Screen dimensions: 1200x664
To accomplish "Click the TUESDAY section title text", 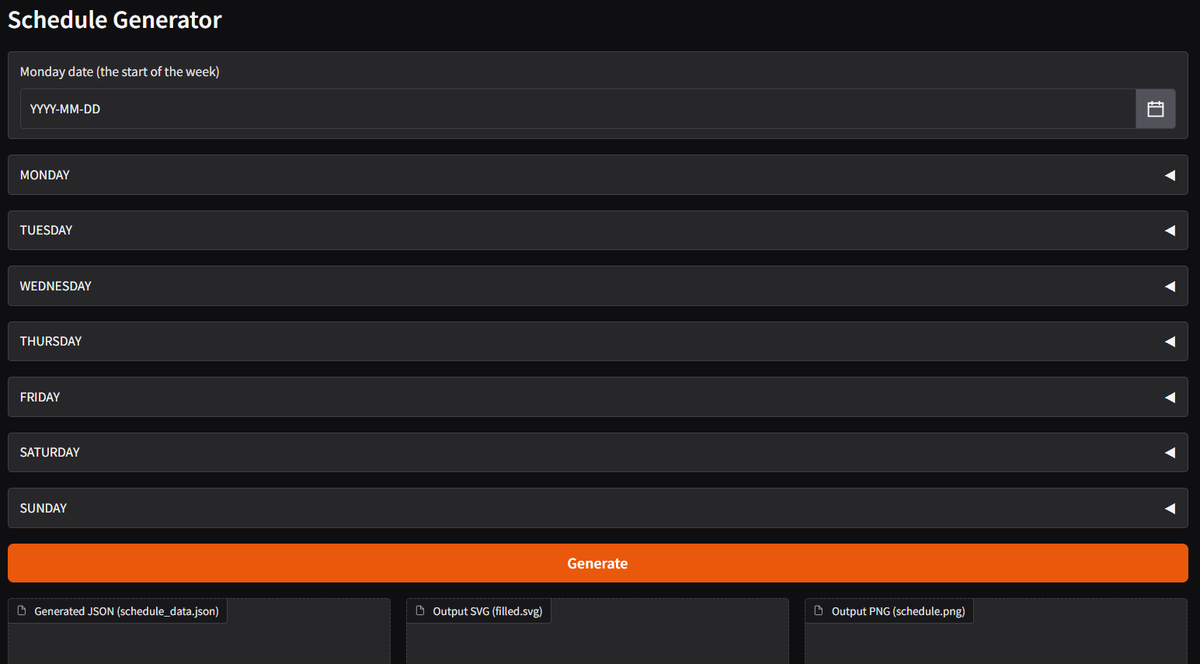I will click(x=46, y=230).
